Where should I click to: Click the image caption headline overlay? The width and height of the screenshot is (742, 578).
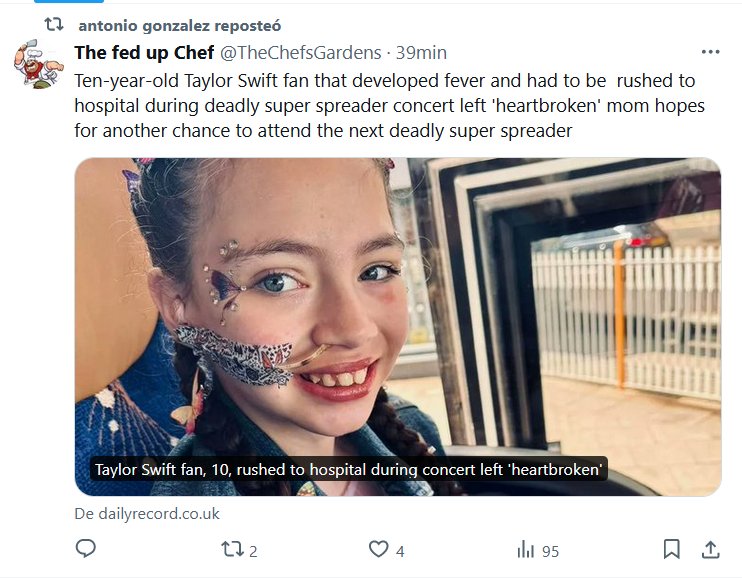click(x=349, y=470)
